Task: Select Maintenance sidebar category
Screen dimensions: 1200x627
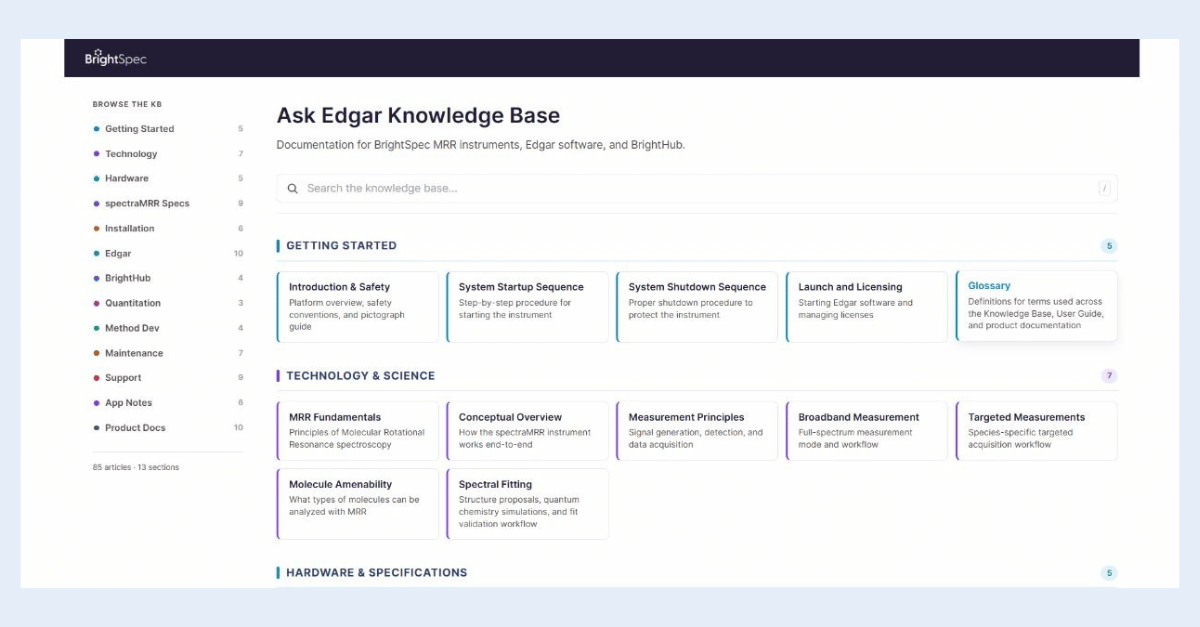Action: pos(168,353)
